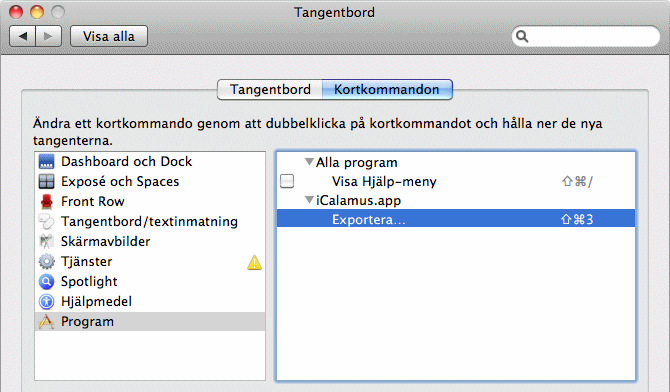The width and height of the screenshot is (670, 392).
Task: Select Dashboard och Dock in the list
Action: coord(150,162)
